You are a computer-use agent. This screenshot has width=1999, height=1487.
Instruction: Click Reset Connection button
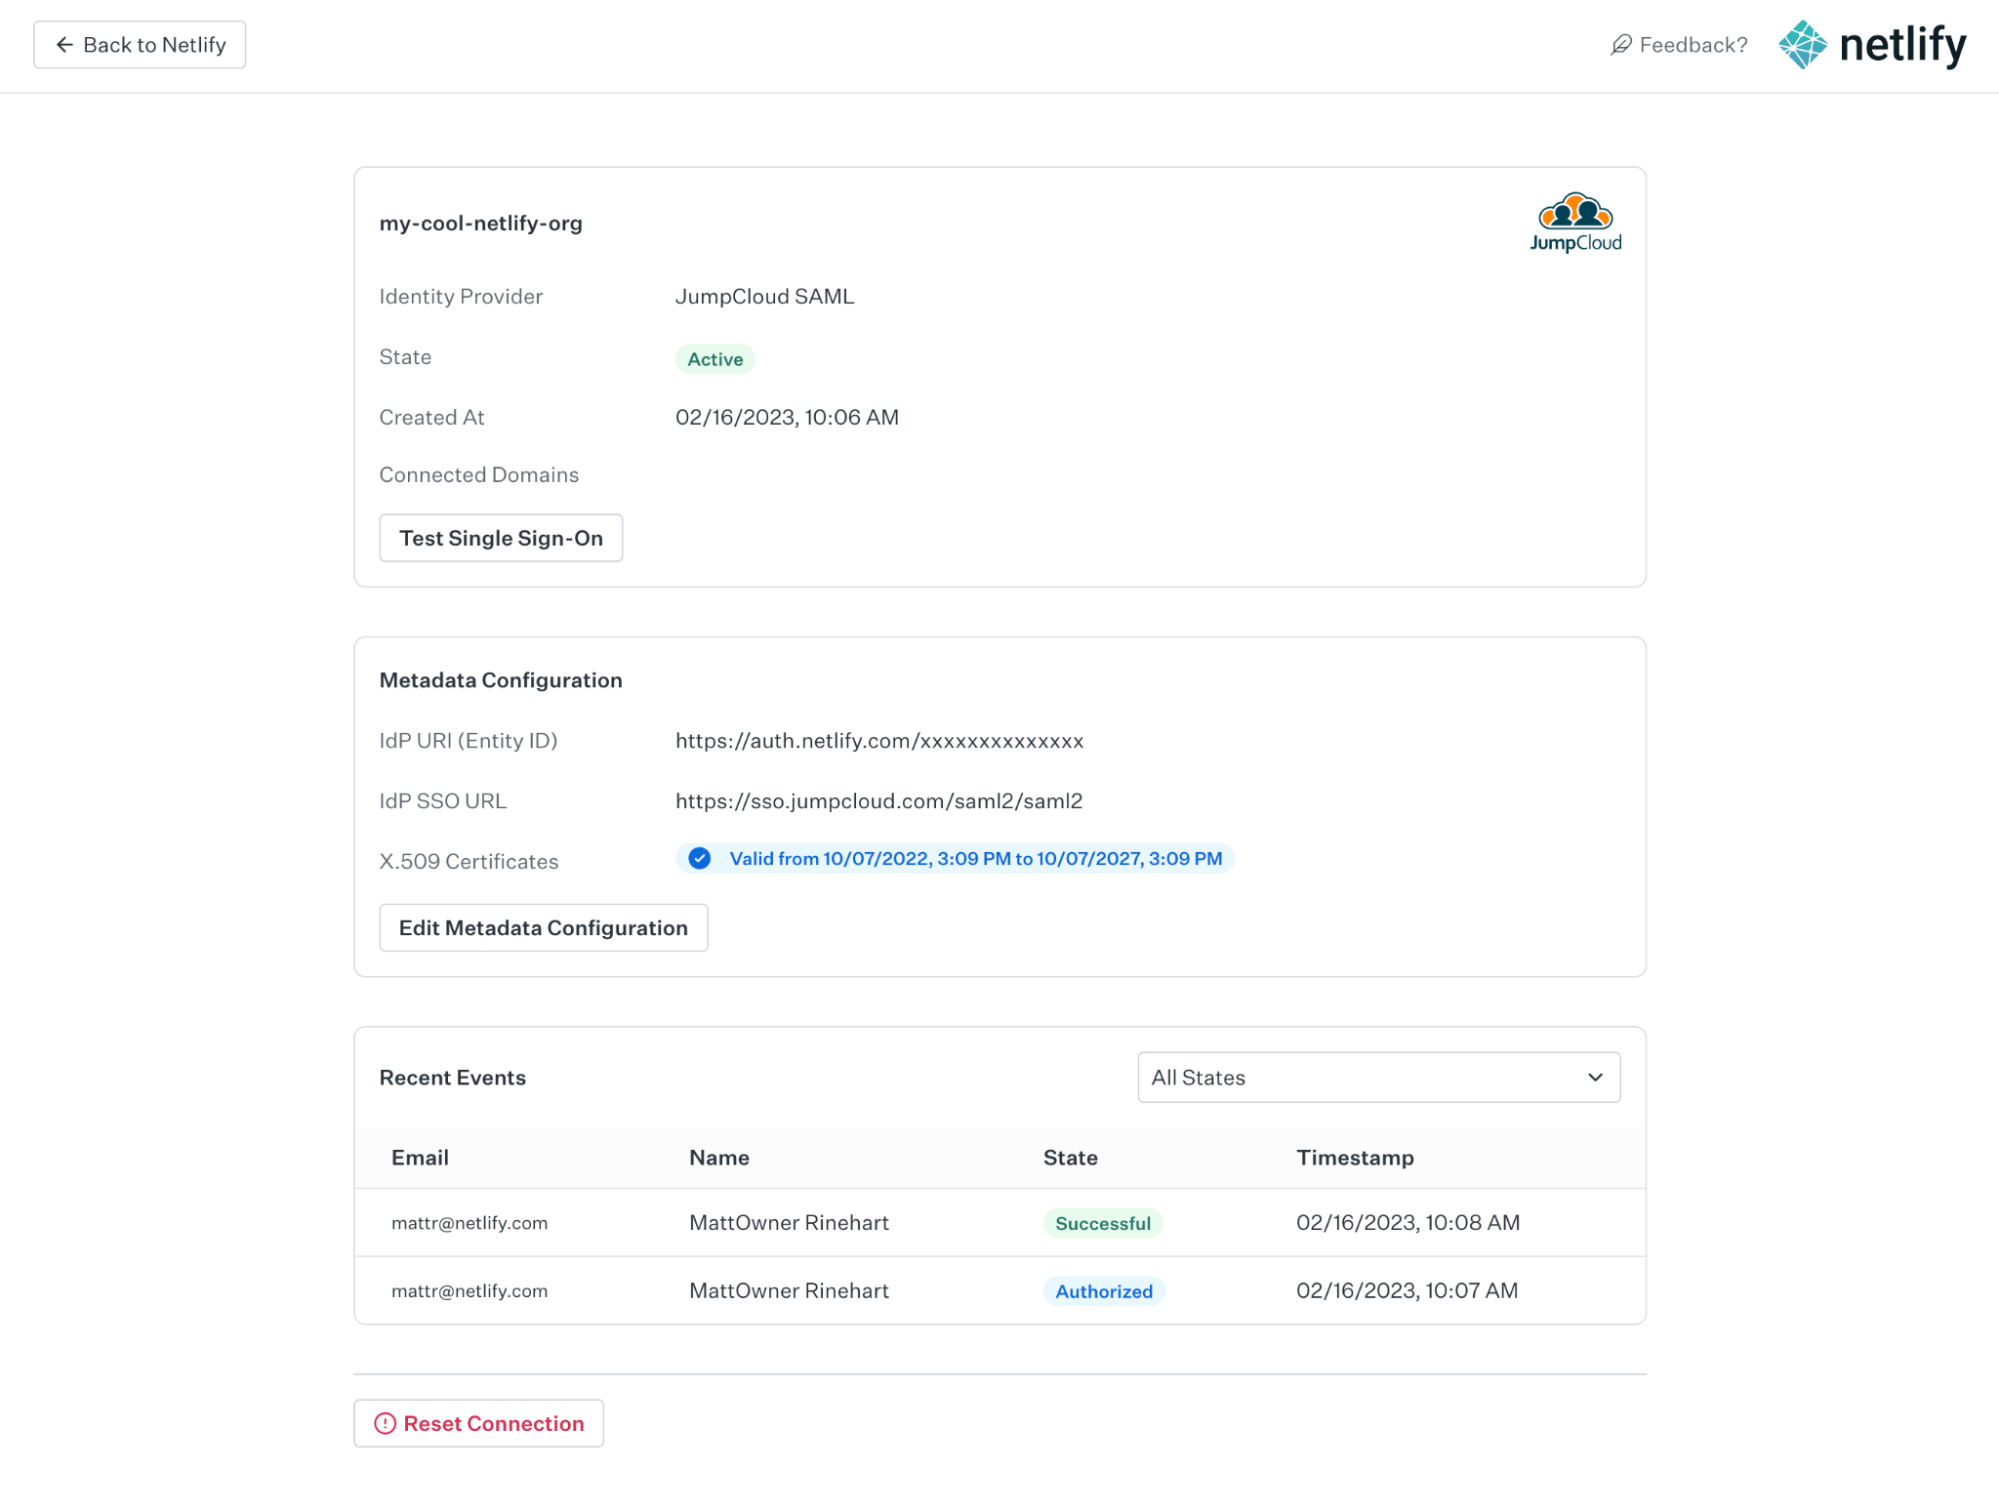[478, 1423]
